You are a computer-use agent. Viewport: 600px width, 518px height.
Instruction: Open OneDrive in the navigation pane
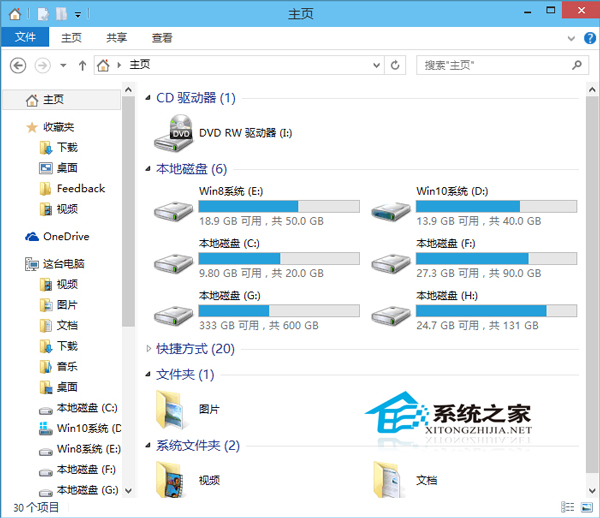[66, 236]
